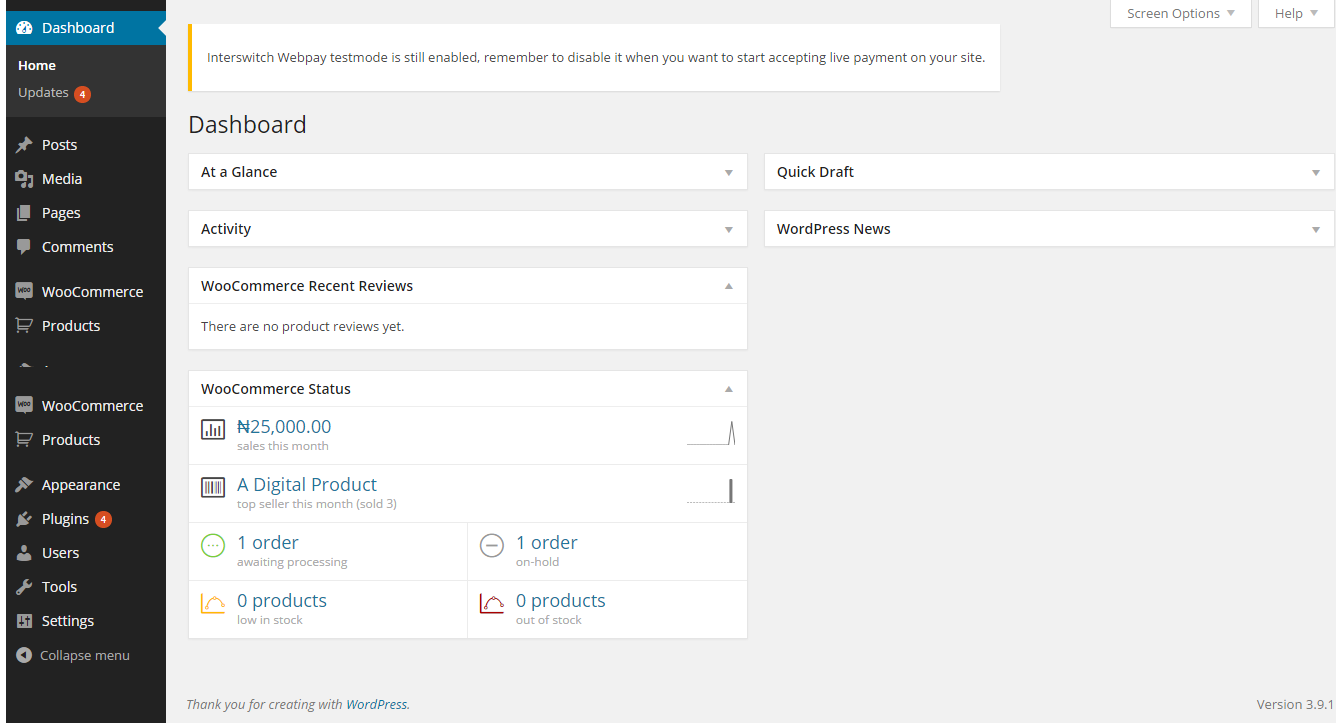Open the A Digital Product top seller link
Viewport: 1336px width, 723px height.
(307, 485)
